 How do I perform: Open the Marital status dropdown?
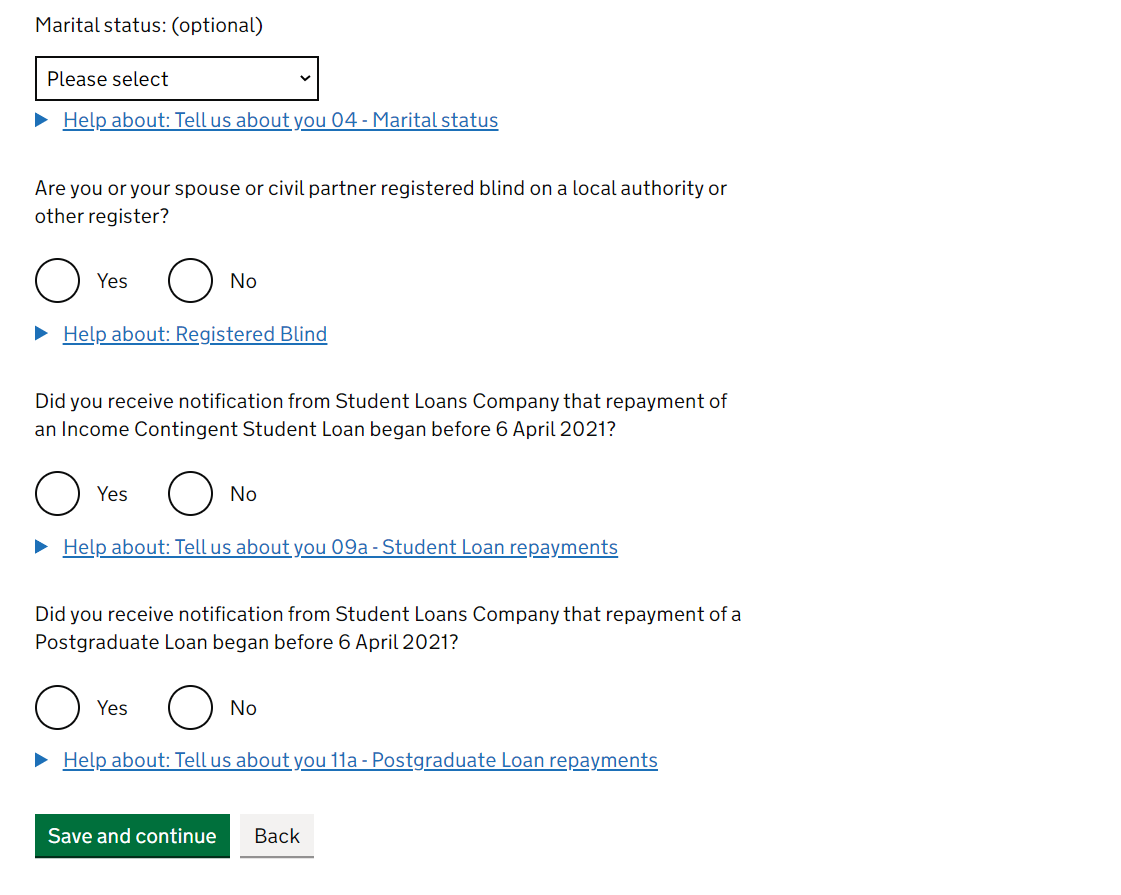(177, 79)
